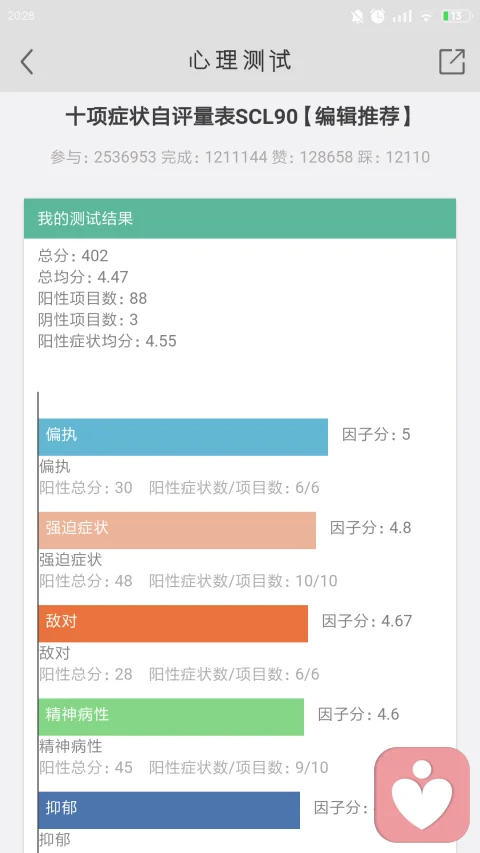Tap the battery indicator icon
Screen dimensions: 480x853
tap(457, 16)
